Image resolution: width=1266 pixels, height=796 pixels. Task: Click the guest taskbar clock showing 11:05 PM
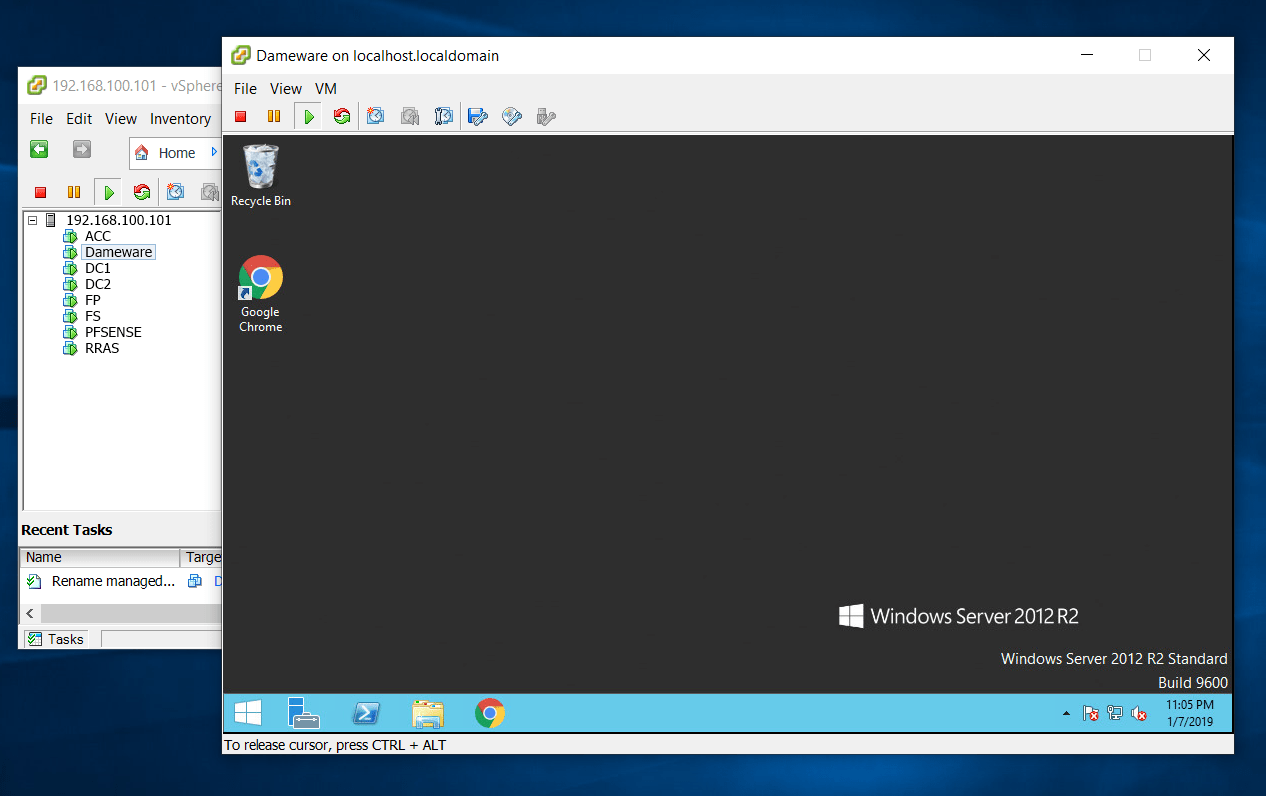(1190, 713)
